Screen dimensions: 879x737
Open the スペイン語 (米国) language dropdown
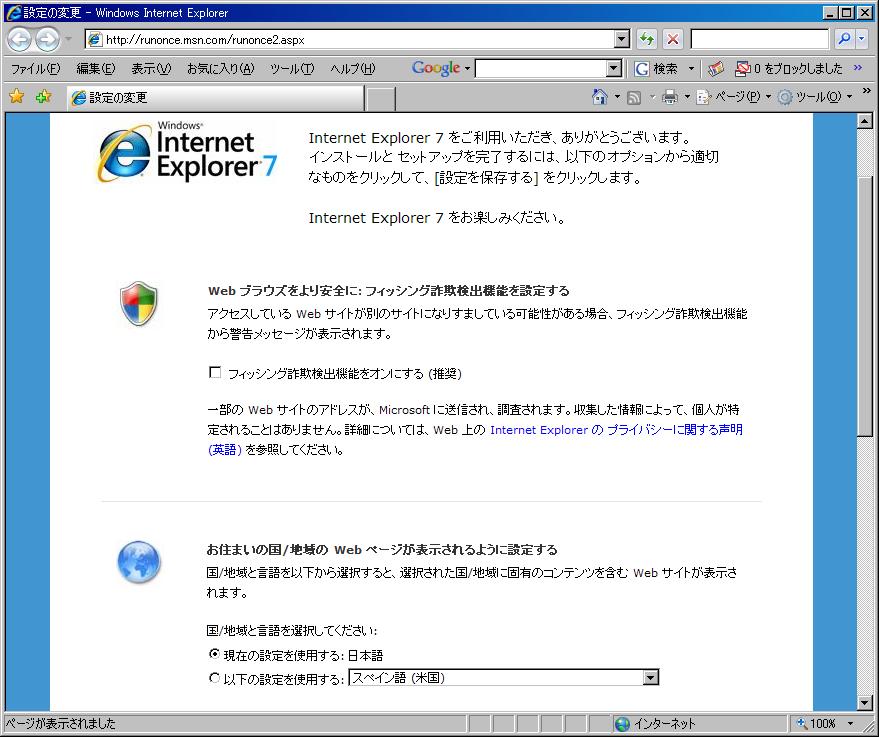point(503,678)
